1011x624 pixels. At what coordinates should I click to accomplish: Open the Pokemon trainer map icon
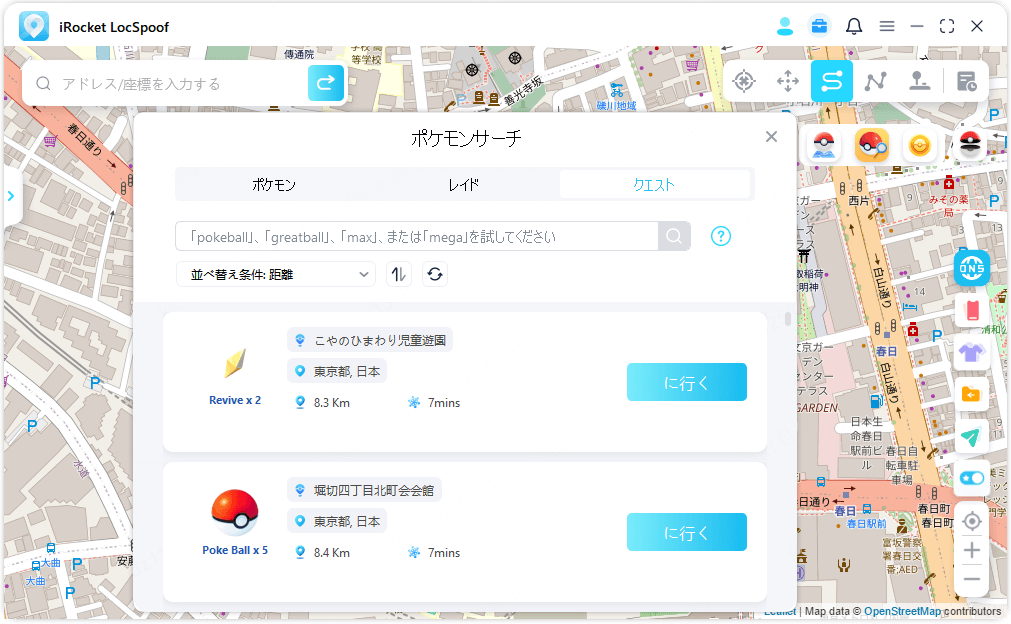(x=824, y=145)
